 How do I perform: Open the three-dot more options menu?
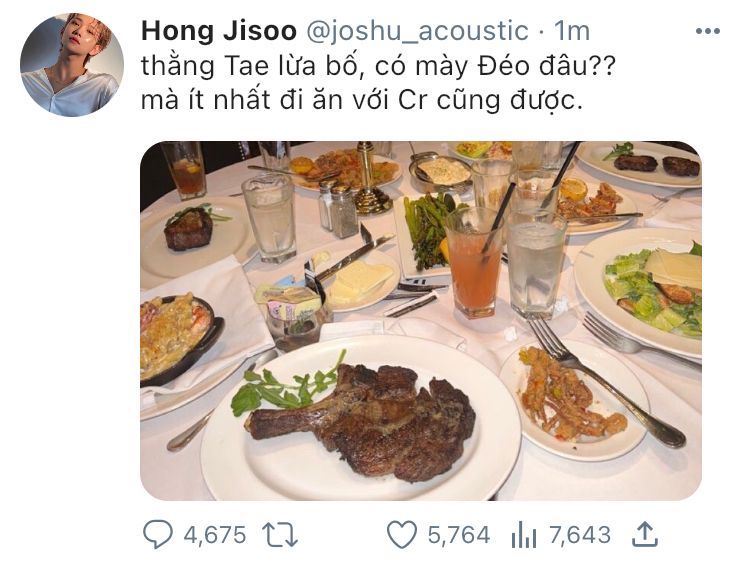[x=707, y=32]
